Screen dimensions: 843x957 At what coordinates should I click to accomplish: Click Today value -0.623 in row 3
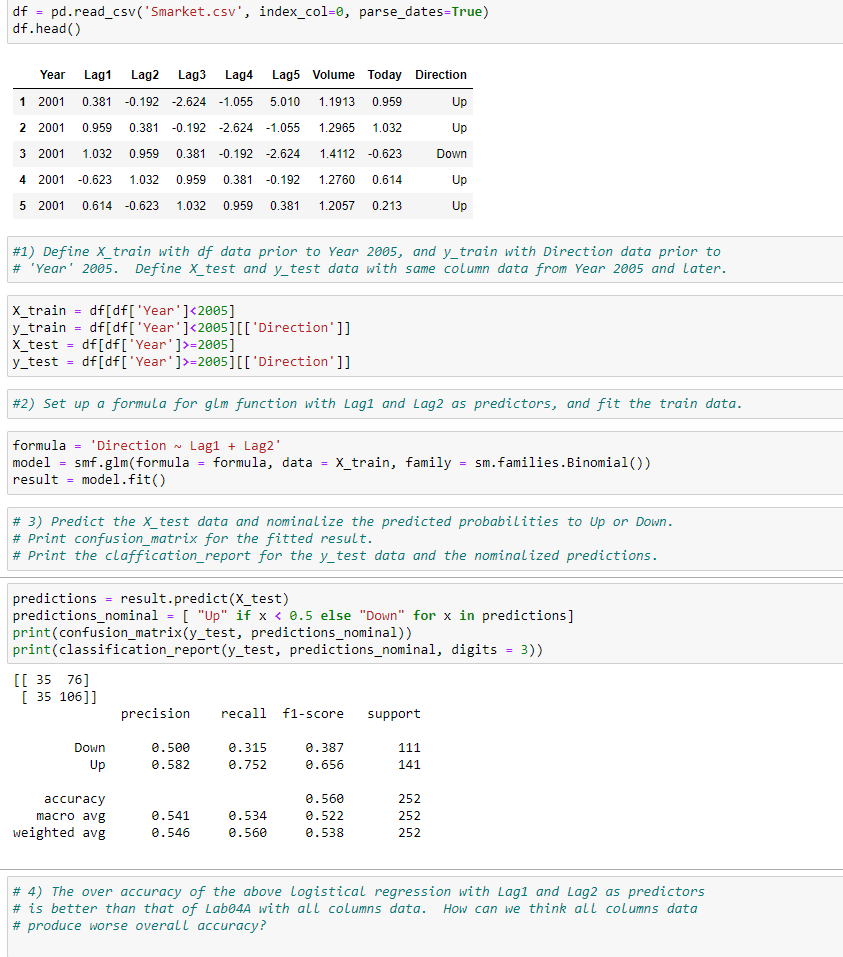(385, 154)
